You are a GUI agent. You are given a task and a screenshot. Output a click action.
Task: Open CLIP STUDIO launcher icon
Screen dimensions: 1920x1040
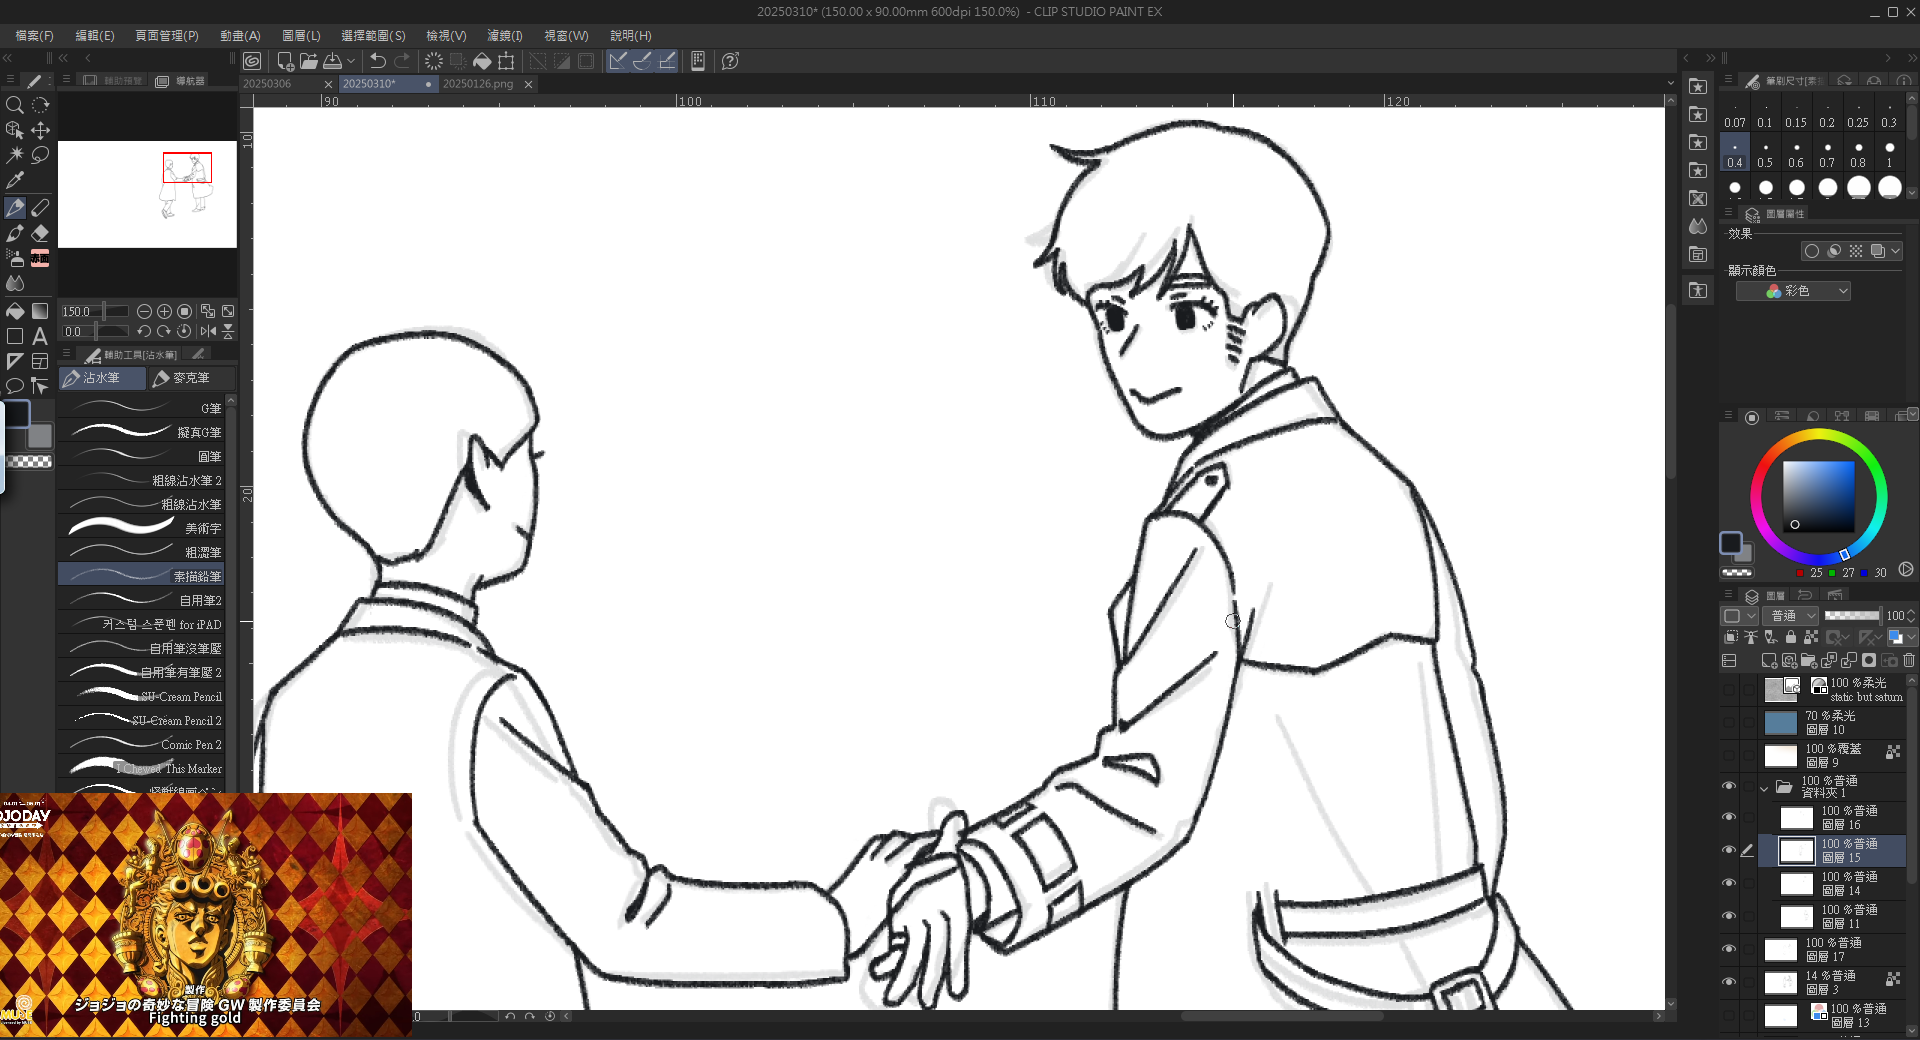pyautogui.click(x=252, y=61)
